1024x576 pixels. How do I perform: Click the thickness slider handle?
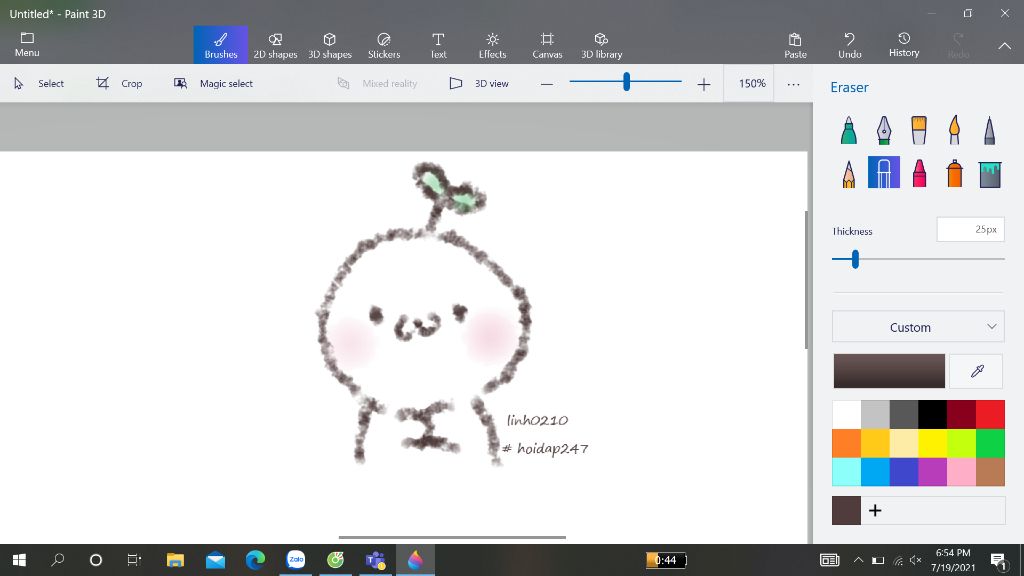coord(855,259)
